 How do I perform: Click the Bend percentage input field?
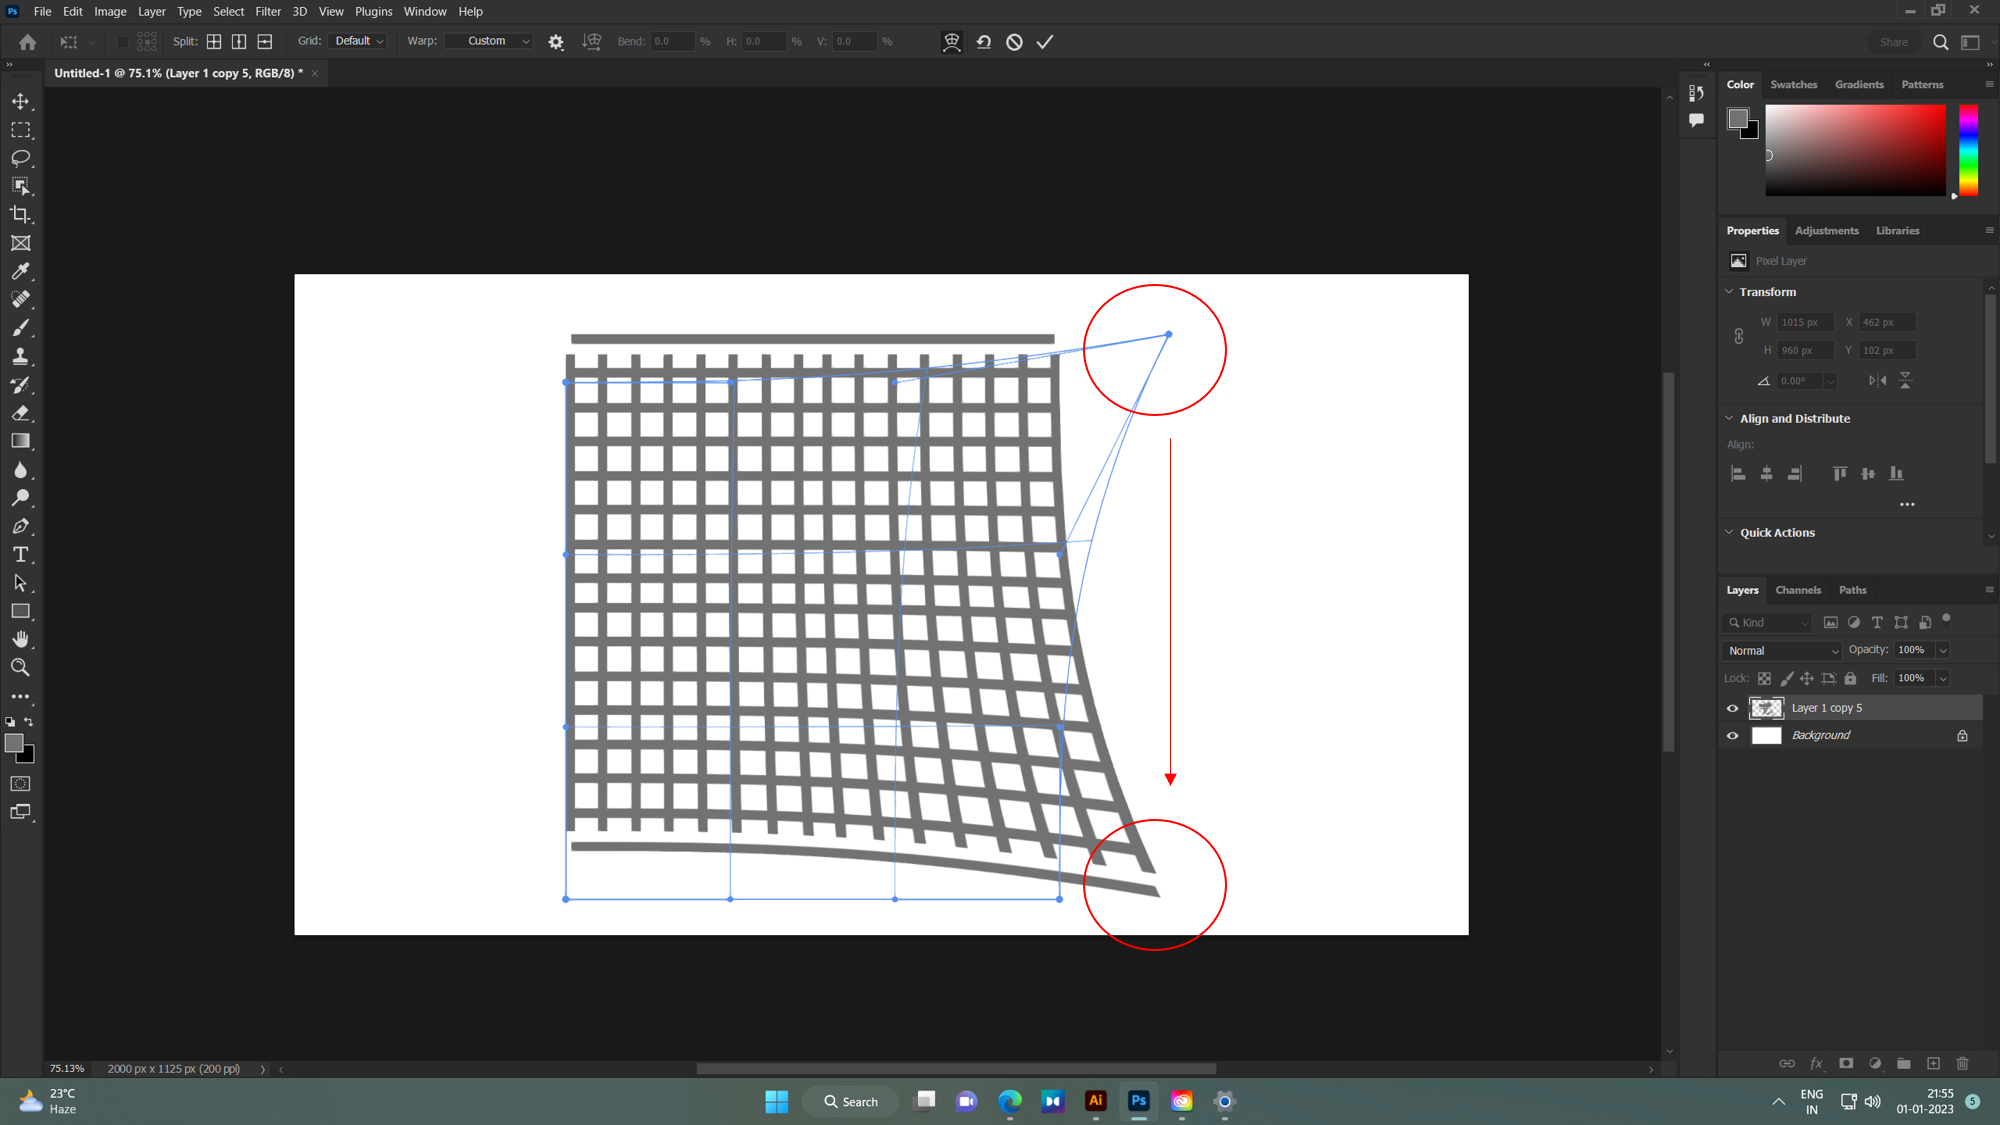(x=673, y=41)
